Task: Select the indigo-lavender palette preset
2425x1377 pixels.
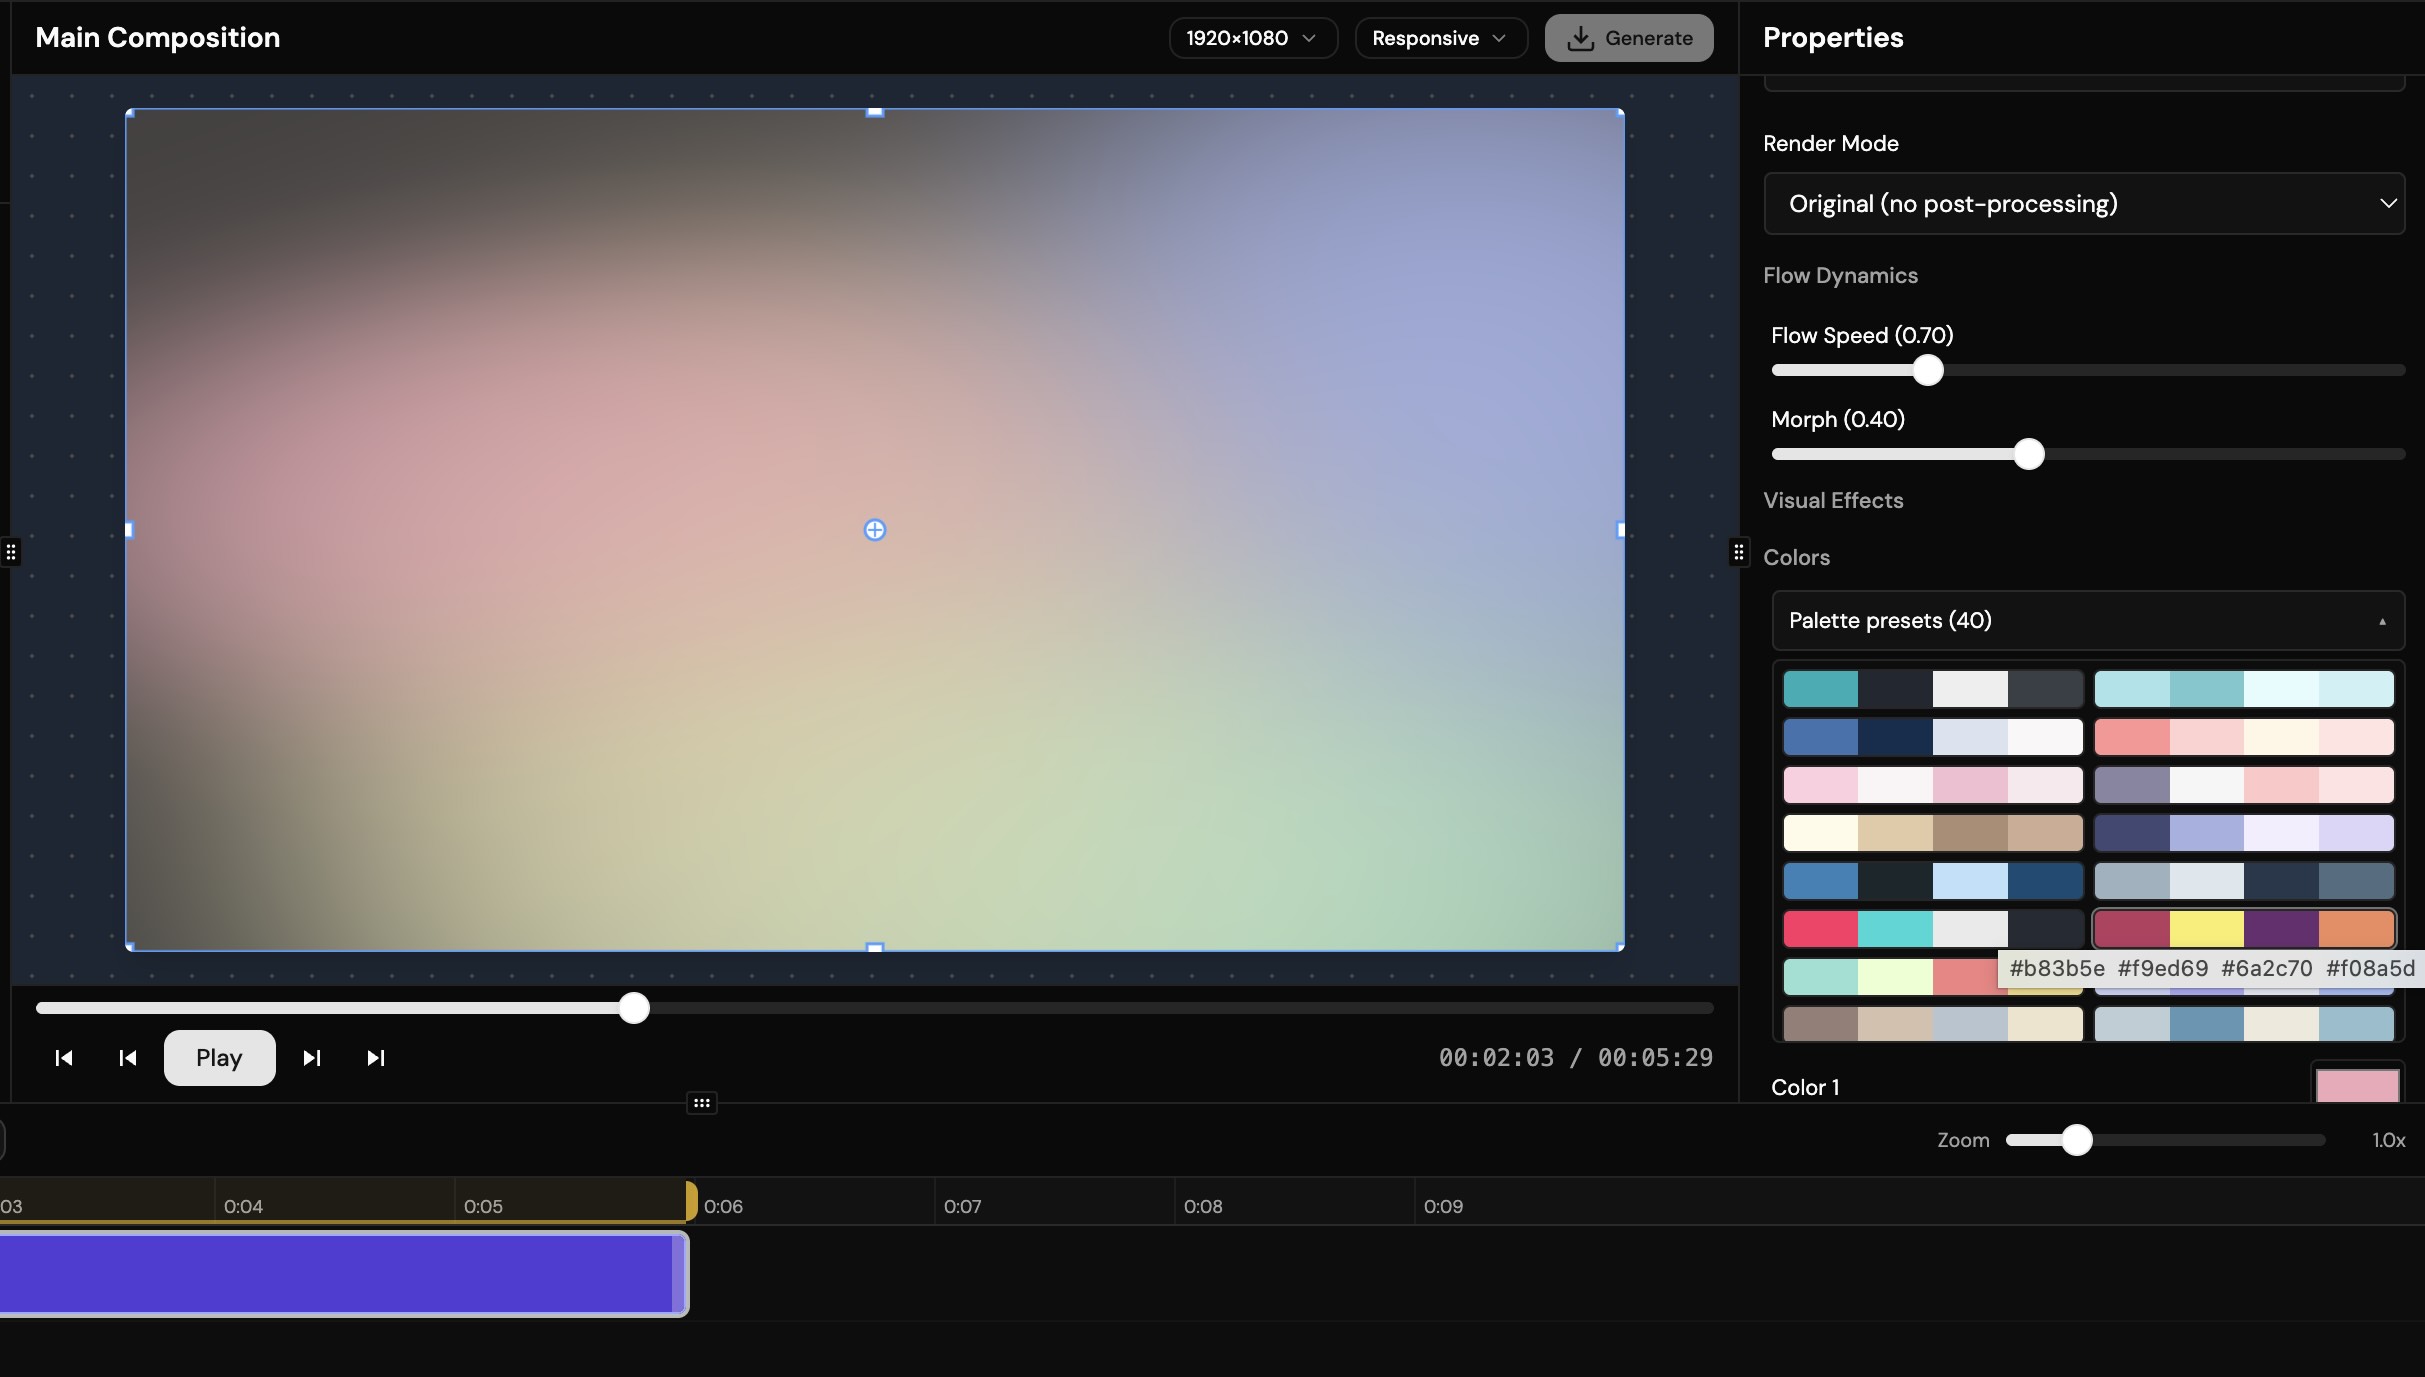Action: (x=2244, y=833)
